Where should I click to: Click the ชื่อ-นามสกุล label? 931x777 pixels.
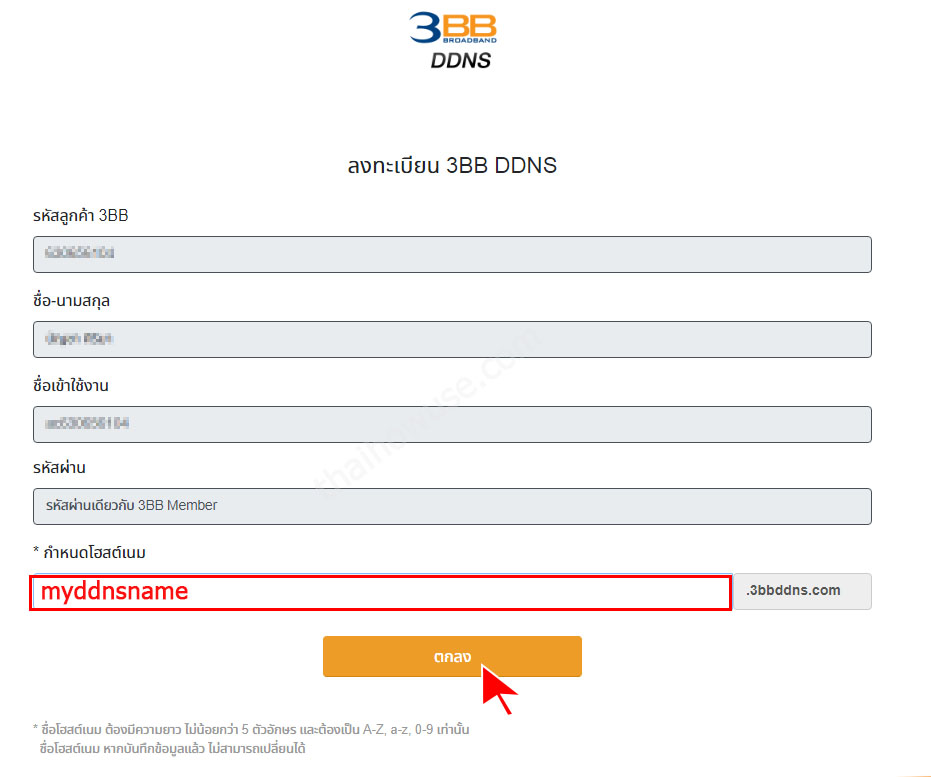coord(71,300)
